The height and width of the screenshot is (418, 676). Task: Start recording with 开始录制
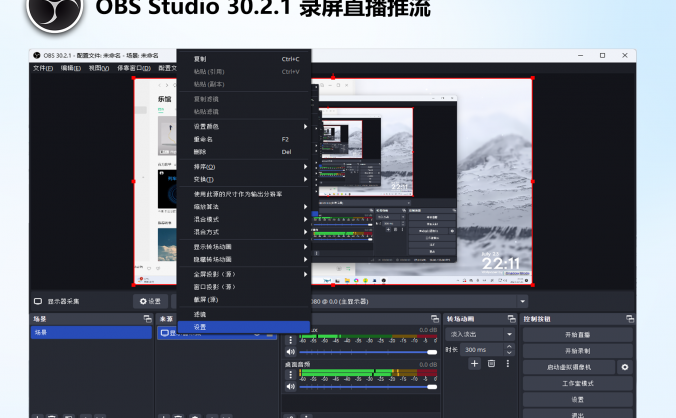(578, 351)
